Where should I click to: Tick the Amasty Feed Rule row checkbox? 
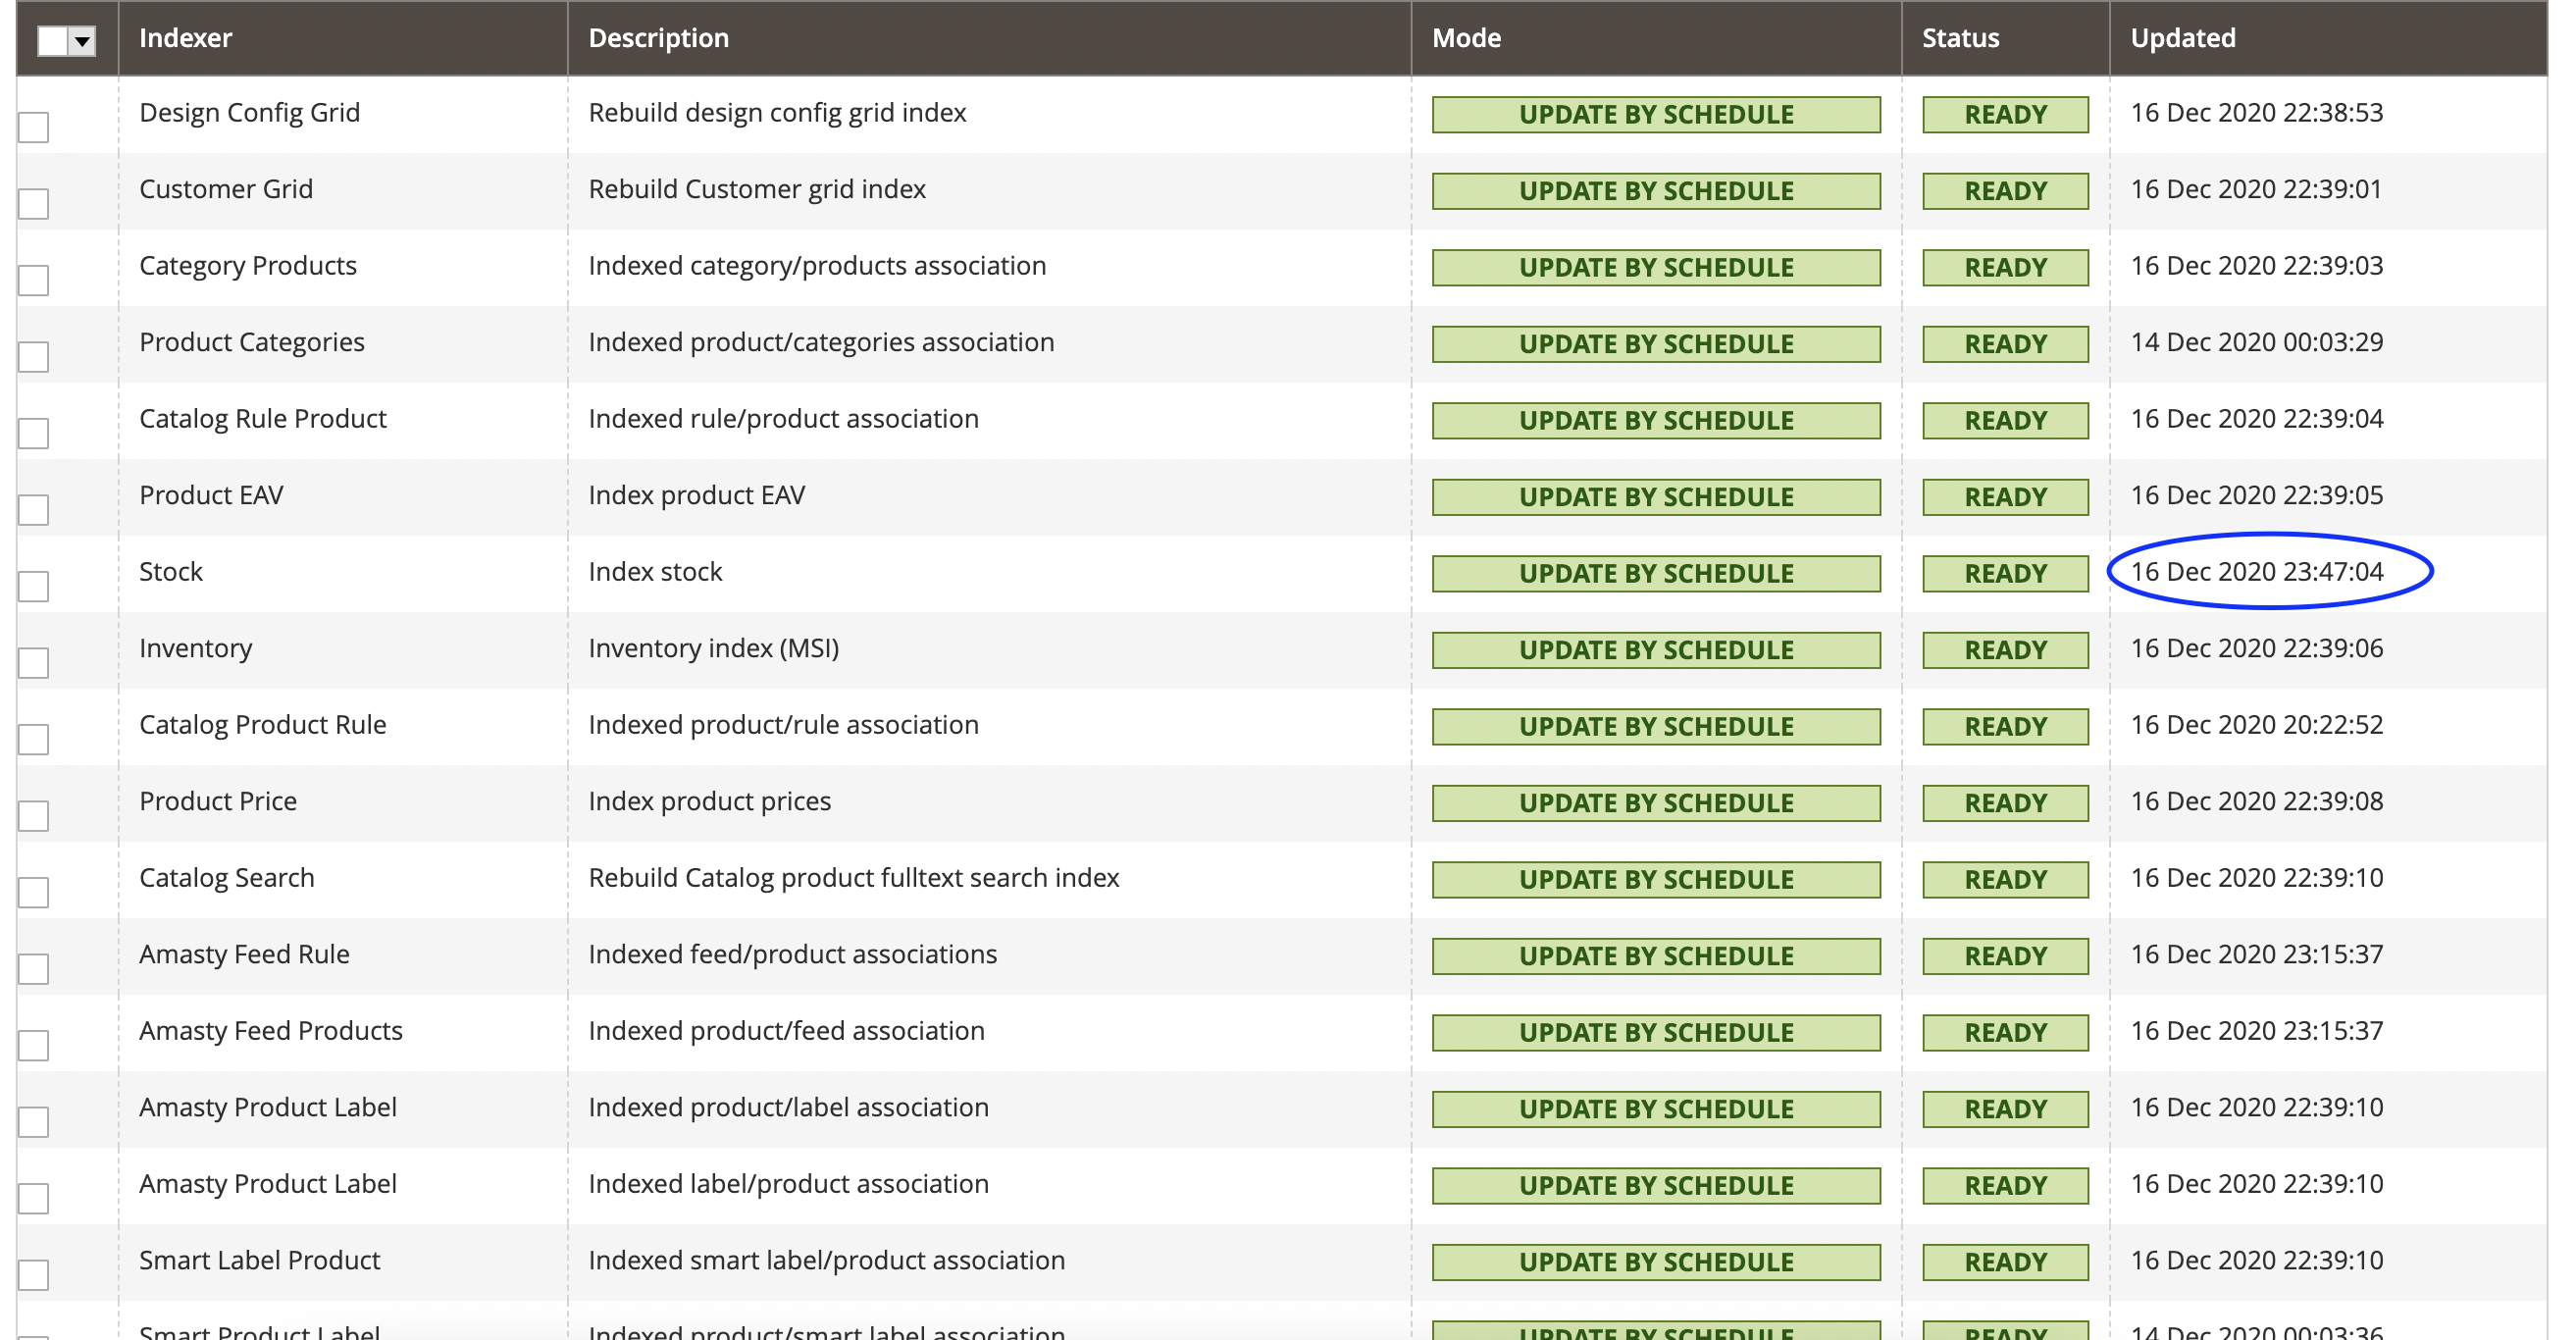click(x=33, y=969)
